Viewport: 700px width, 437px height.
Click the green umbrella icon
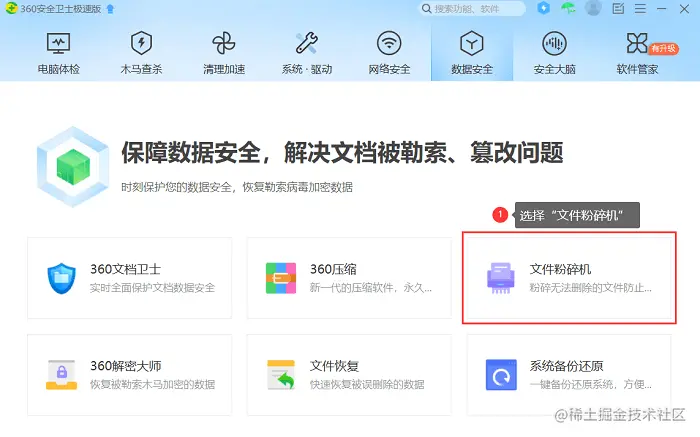(568, 8)
